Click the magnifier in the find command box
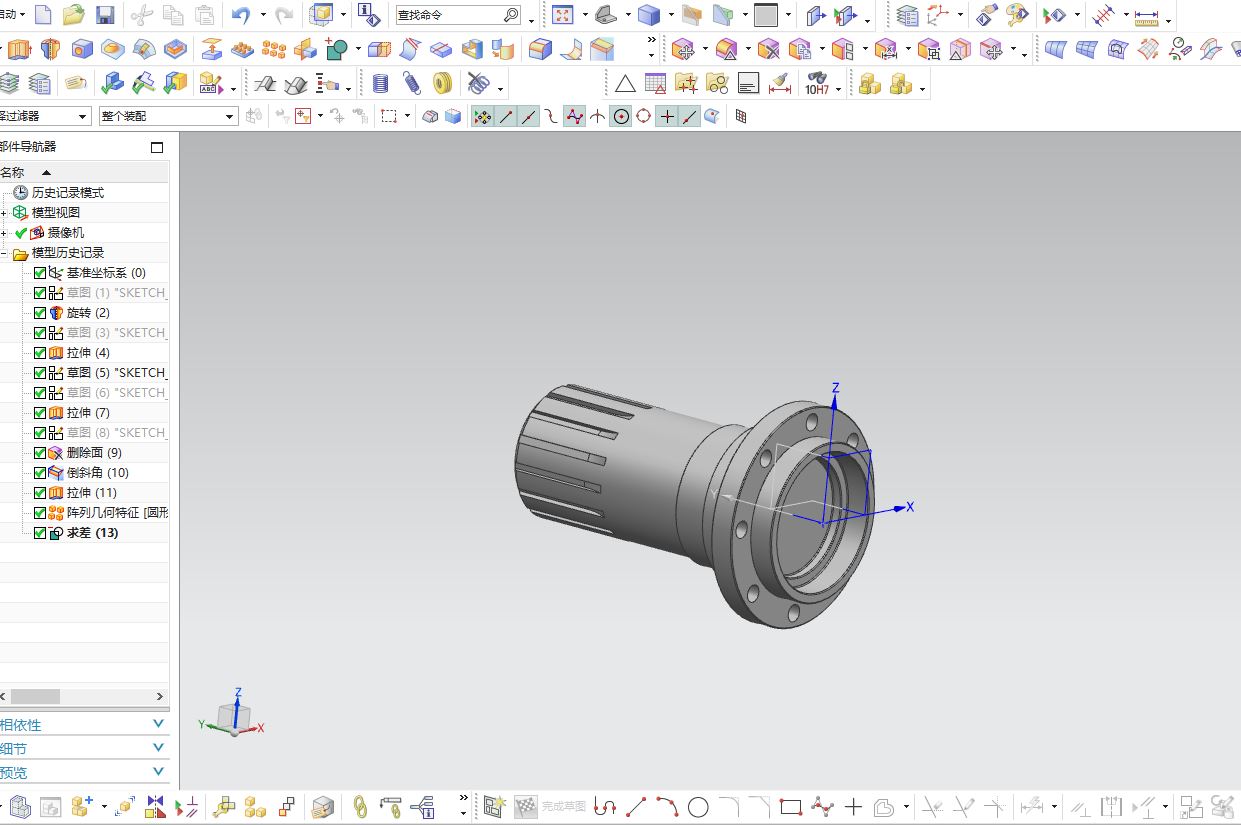1241x825 pixels. click(510, 15)
